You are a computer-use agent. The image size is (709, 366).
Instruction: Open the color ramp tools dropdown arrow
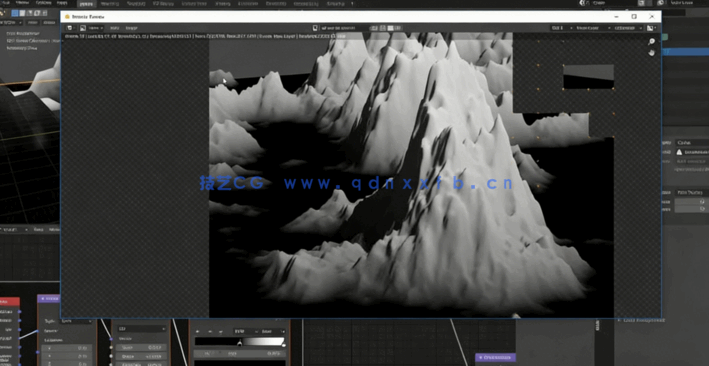tap(222, 332)
